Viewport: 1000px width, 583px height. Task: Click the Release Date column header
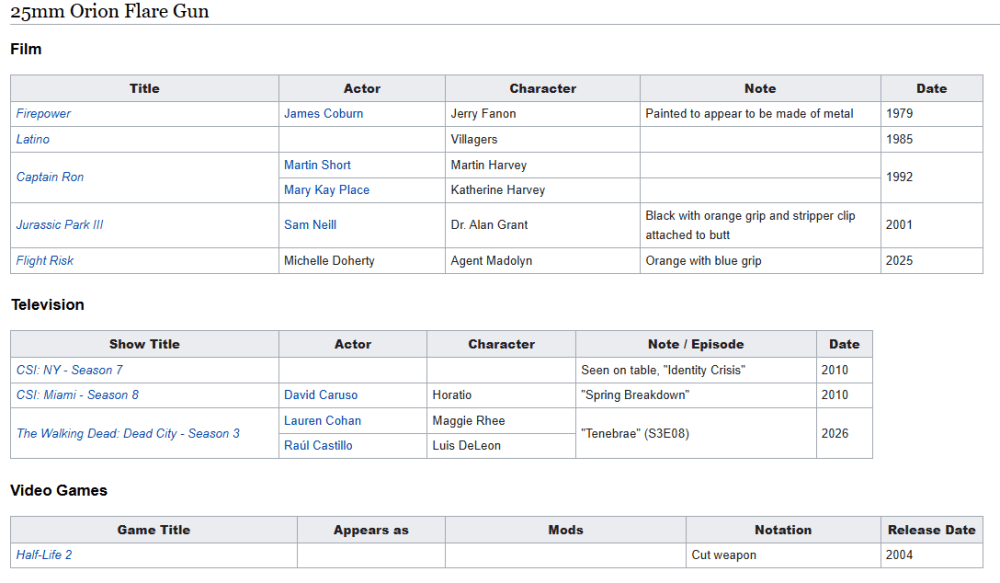931,530
